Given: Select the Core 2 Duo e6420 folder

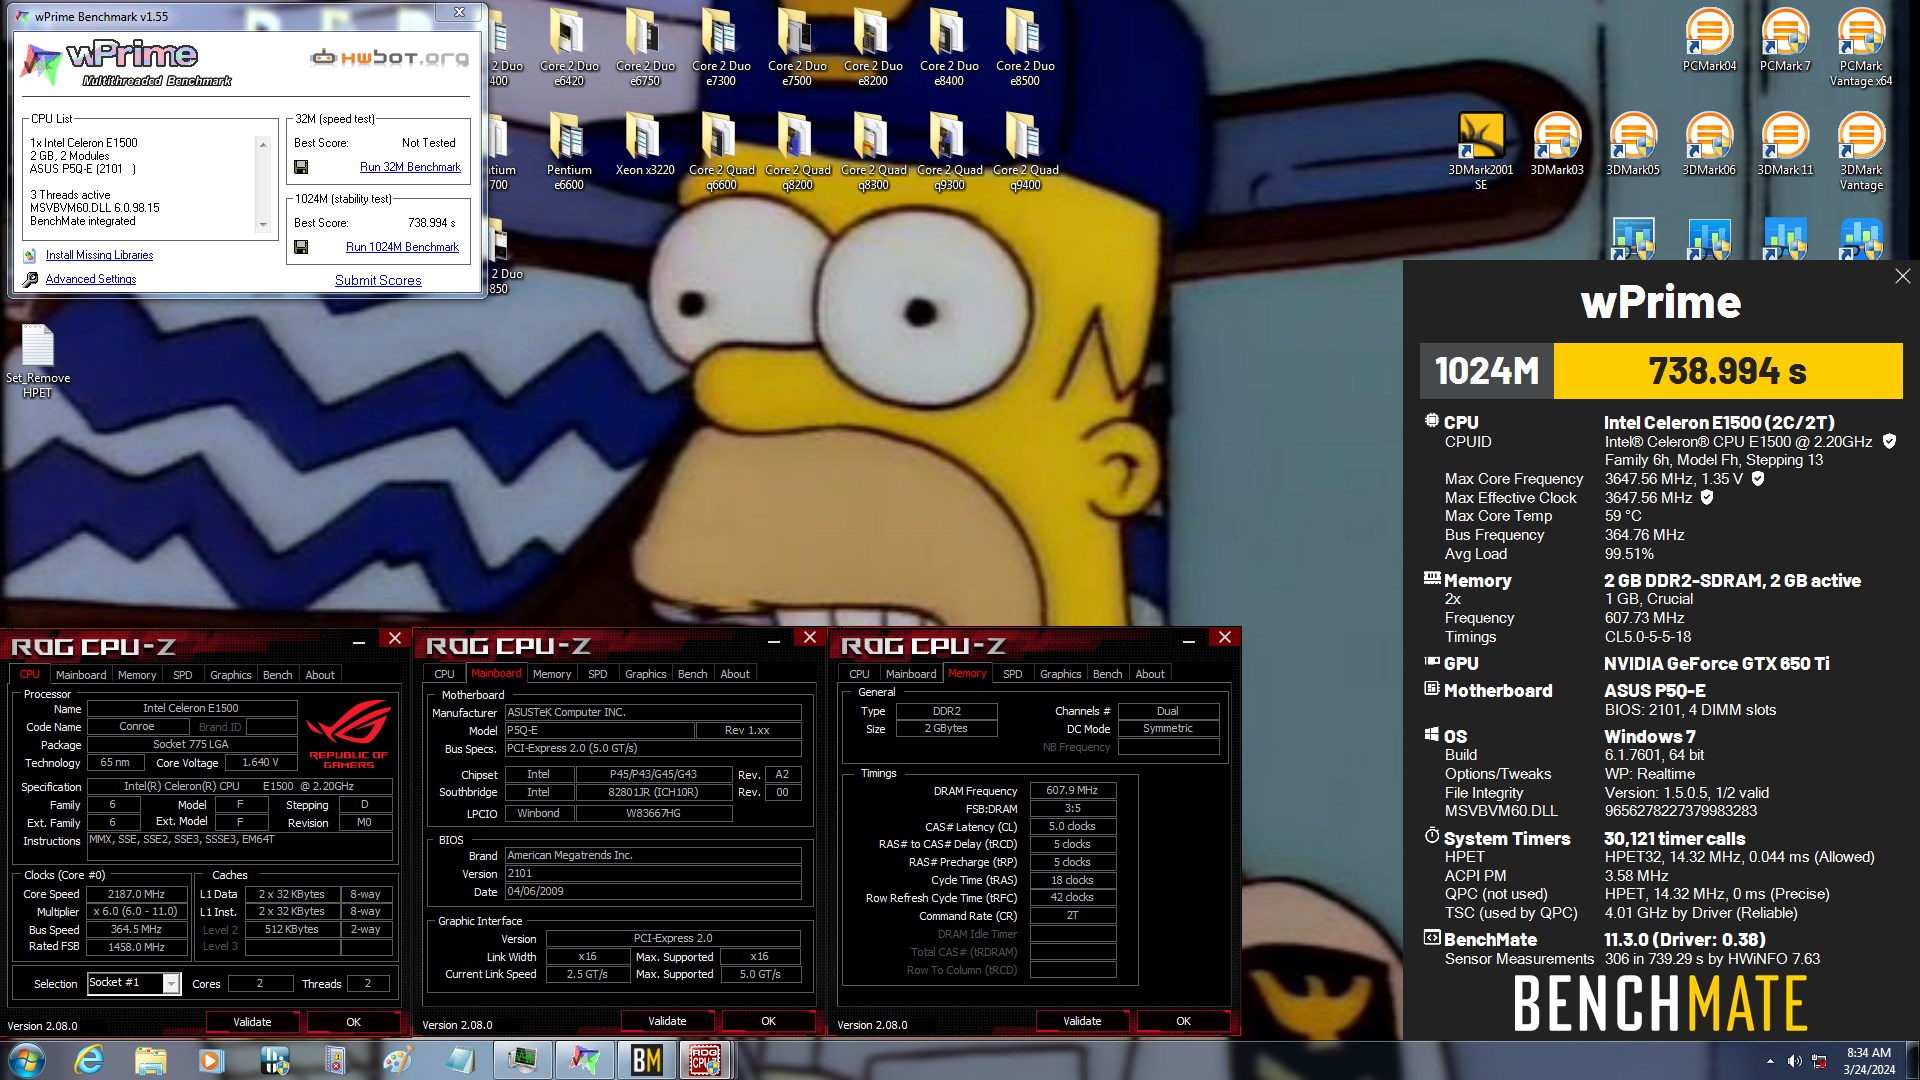Looking at the screenshot, I should click(x=569, y=47).
